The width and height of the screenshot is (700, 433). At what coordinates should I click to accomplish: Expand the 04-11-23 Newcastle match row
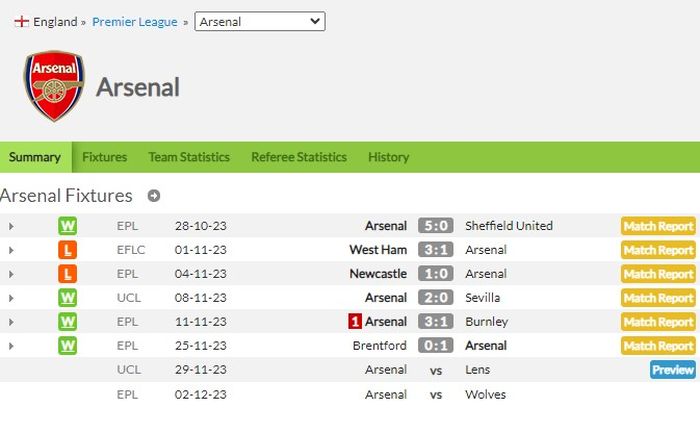[11, 274]
